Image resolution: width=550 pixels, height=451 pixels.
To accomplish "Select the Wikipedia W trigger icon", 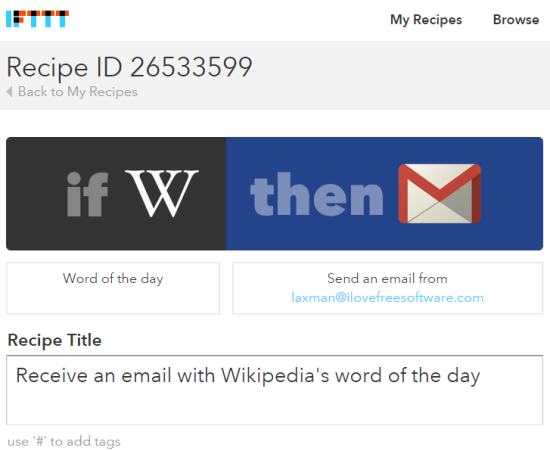I will [162, 193].
